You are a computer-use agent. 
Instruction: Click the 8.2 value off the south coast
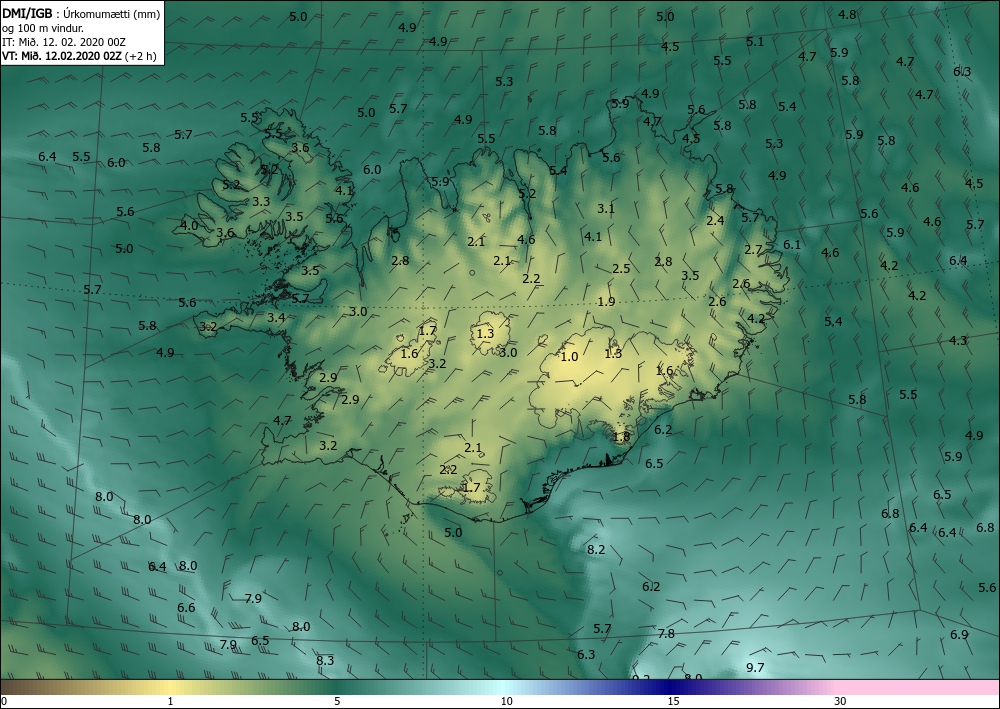[596, 550]
